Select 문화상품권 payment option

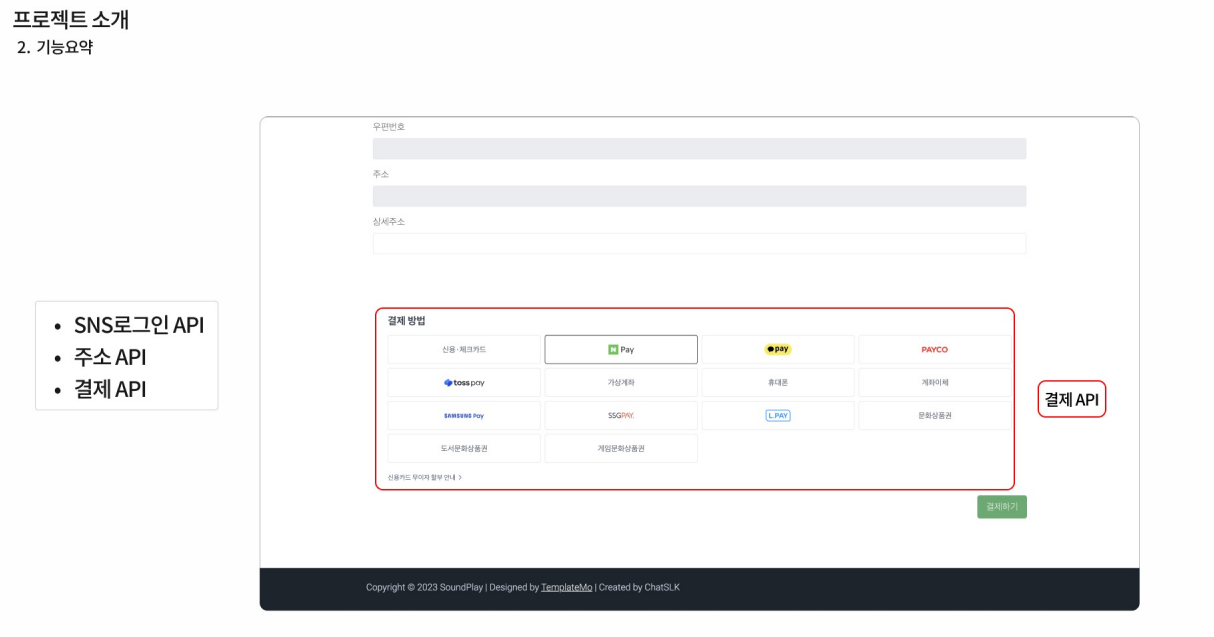[935, 416]
